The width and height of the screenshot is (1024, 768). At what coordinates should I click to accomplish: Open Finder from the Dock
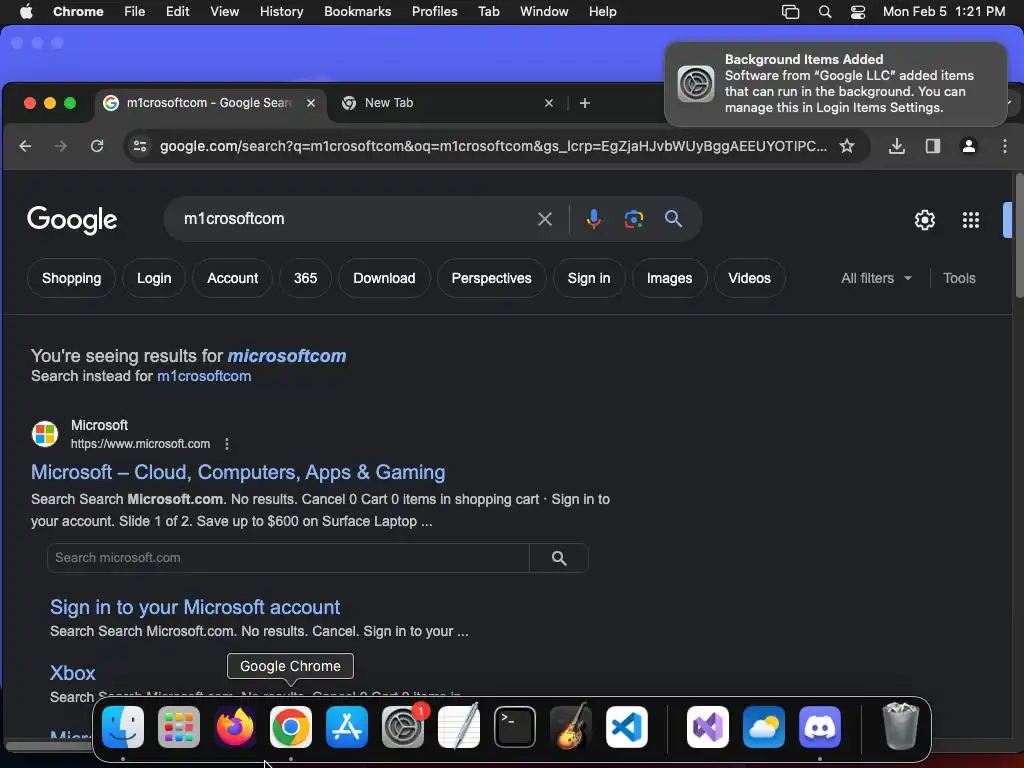123,727
